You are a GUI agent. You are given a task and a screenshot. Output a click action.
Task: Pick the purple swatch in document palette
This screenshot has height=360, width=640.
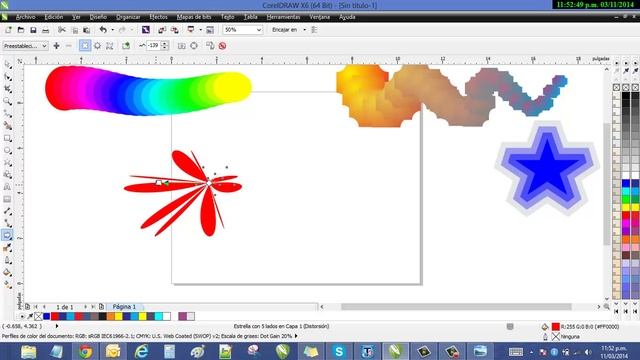tap(182, 316)
